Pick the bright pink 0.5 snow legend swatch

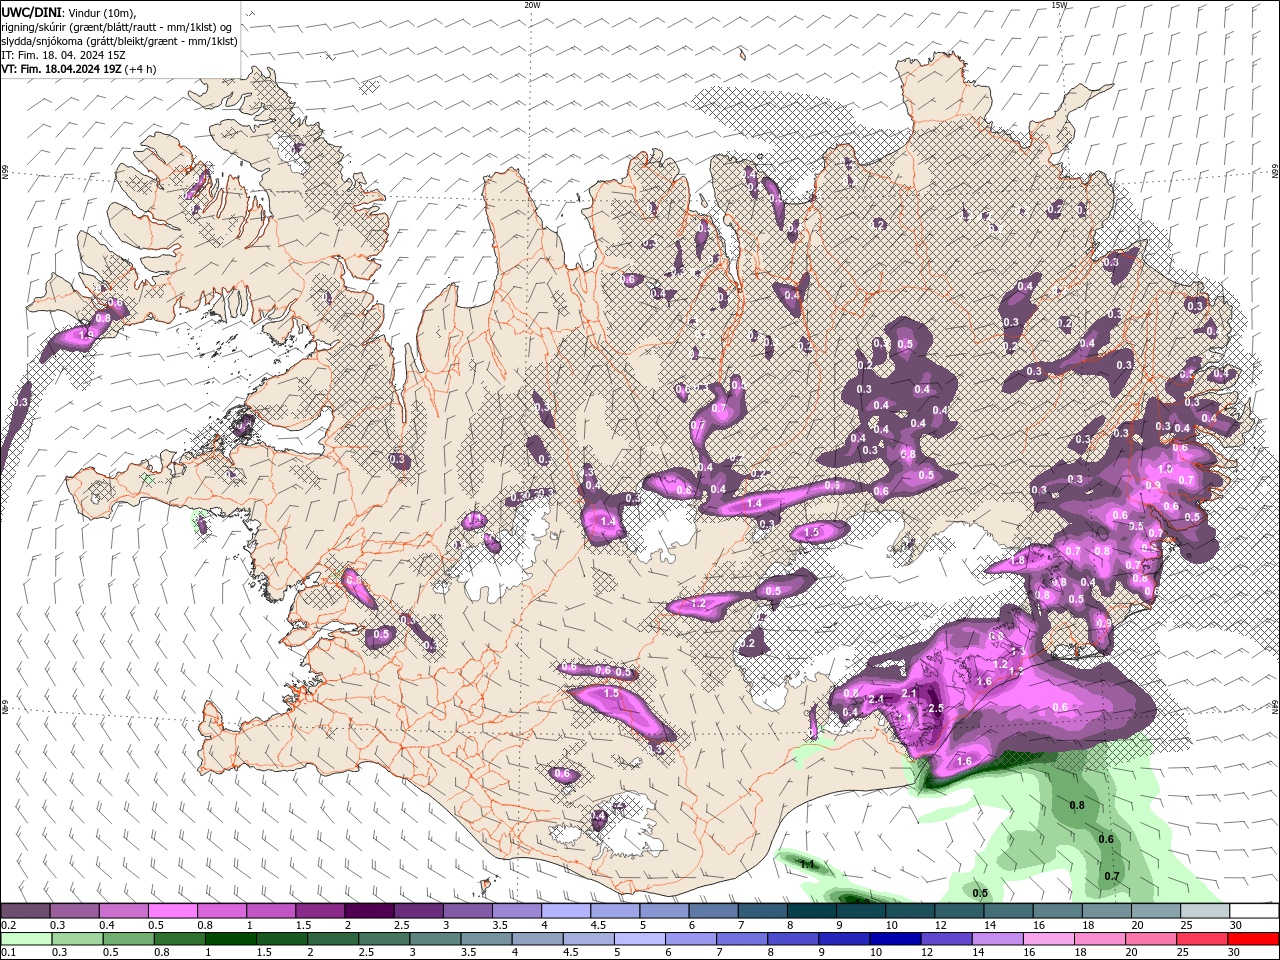[x=172, y=911]
